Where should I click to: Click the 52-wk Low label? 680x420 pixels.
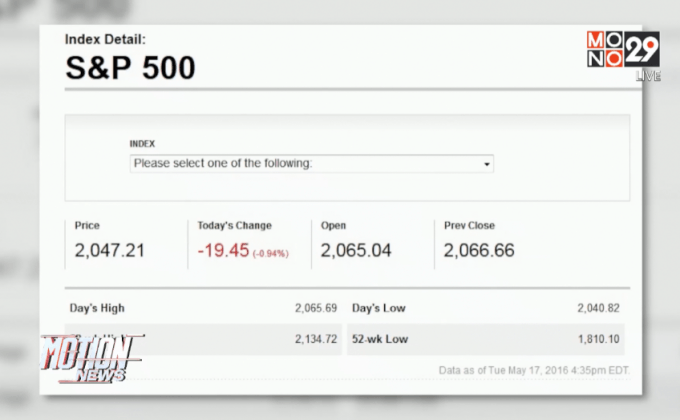point(380,339)
